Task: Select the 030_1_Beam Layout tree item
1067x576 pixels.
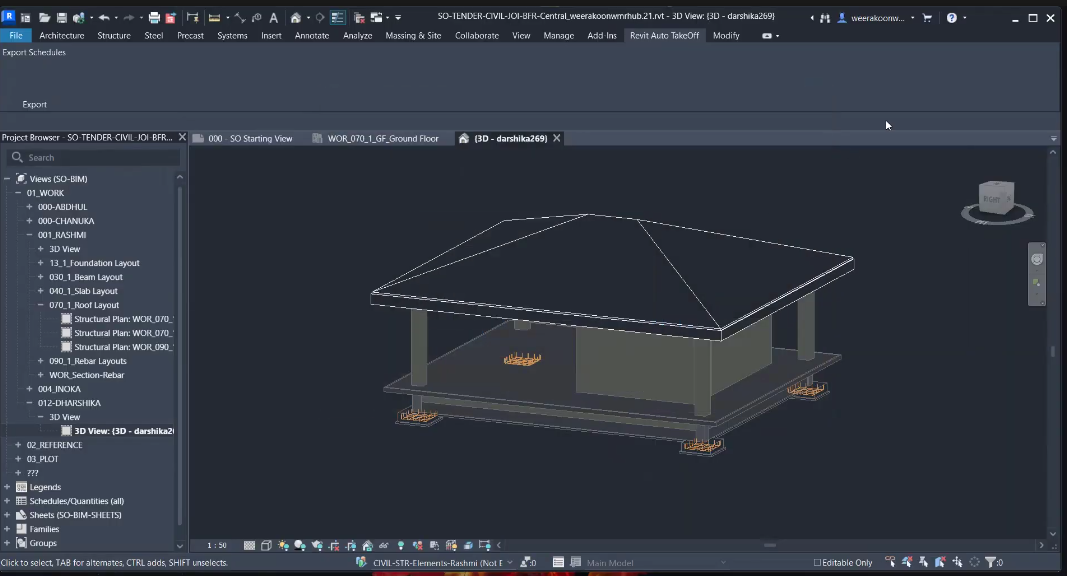Action: click(x=86, y=277)
